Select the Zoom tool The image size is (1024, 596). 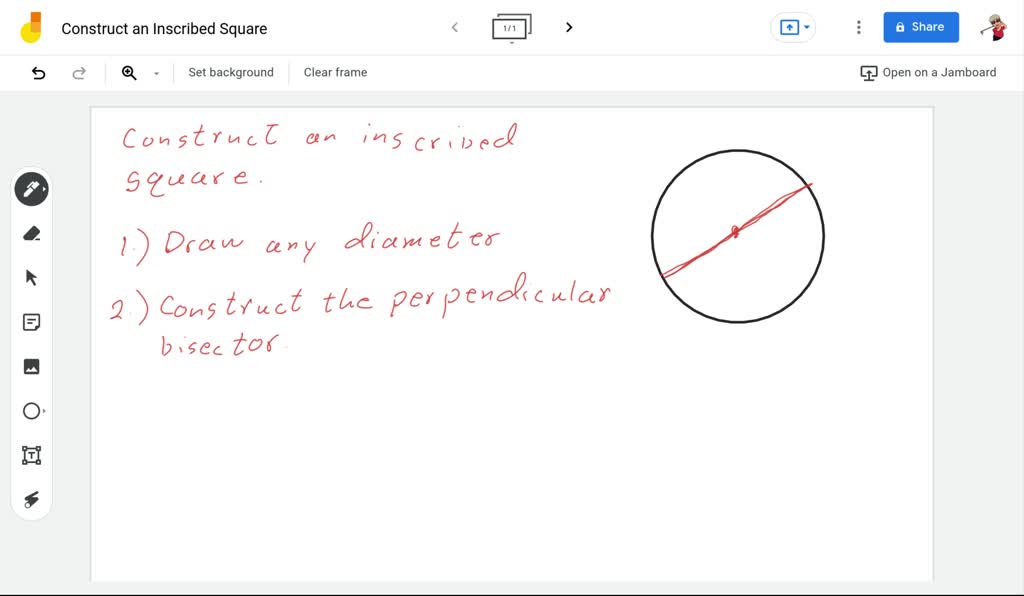pos(128,72)
